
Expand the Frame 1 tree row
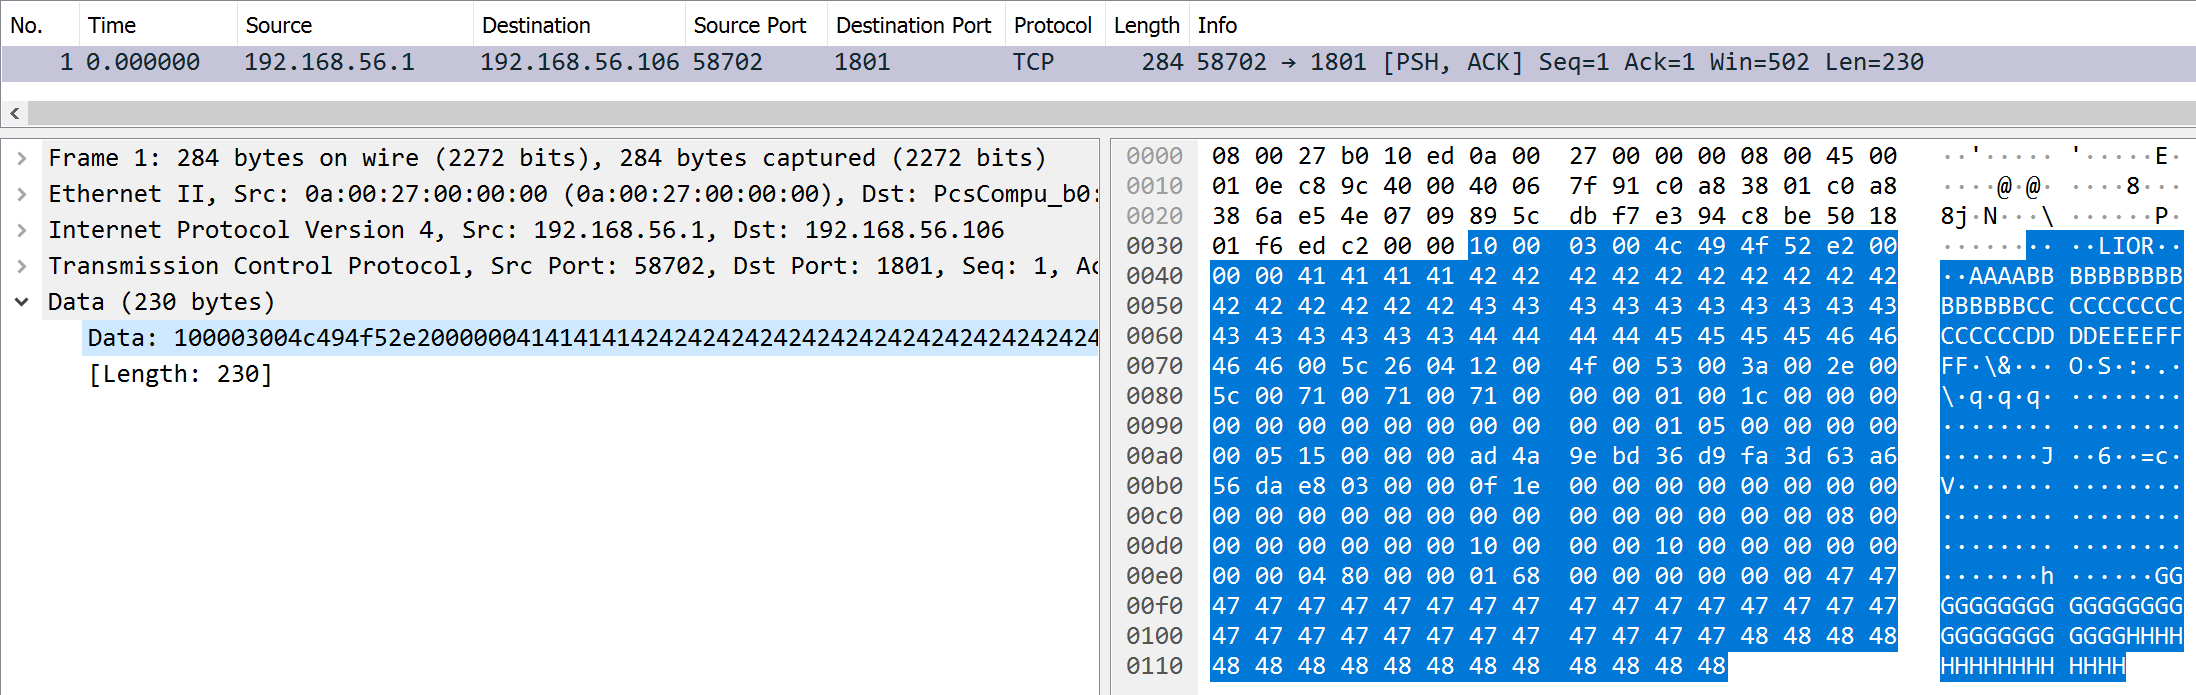click(22, 158)
